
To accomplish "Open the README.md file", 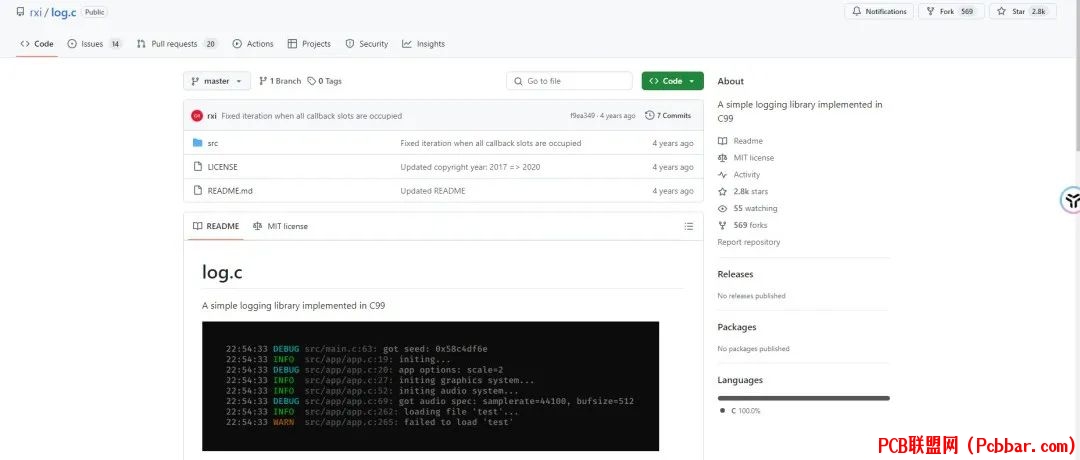I will pyautogui.click(x=230, y=191).
